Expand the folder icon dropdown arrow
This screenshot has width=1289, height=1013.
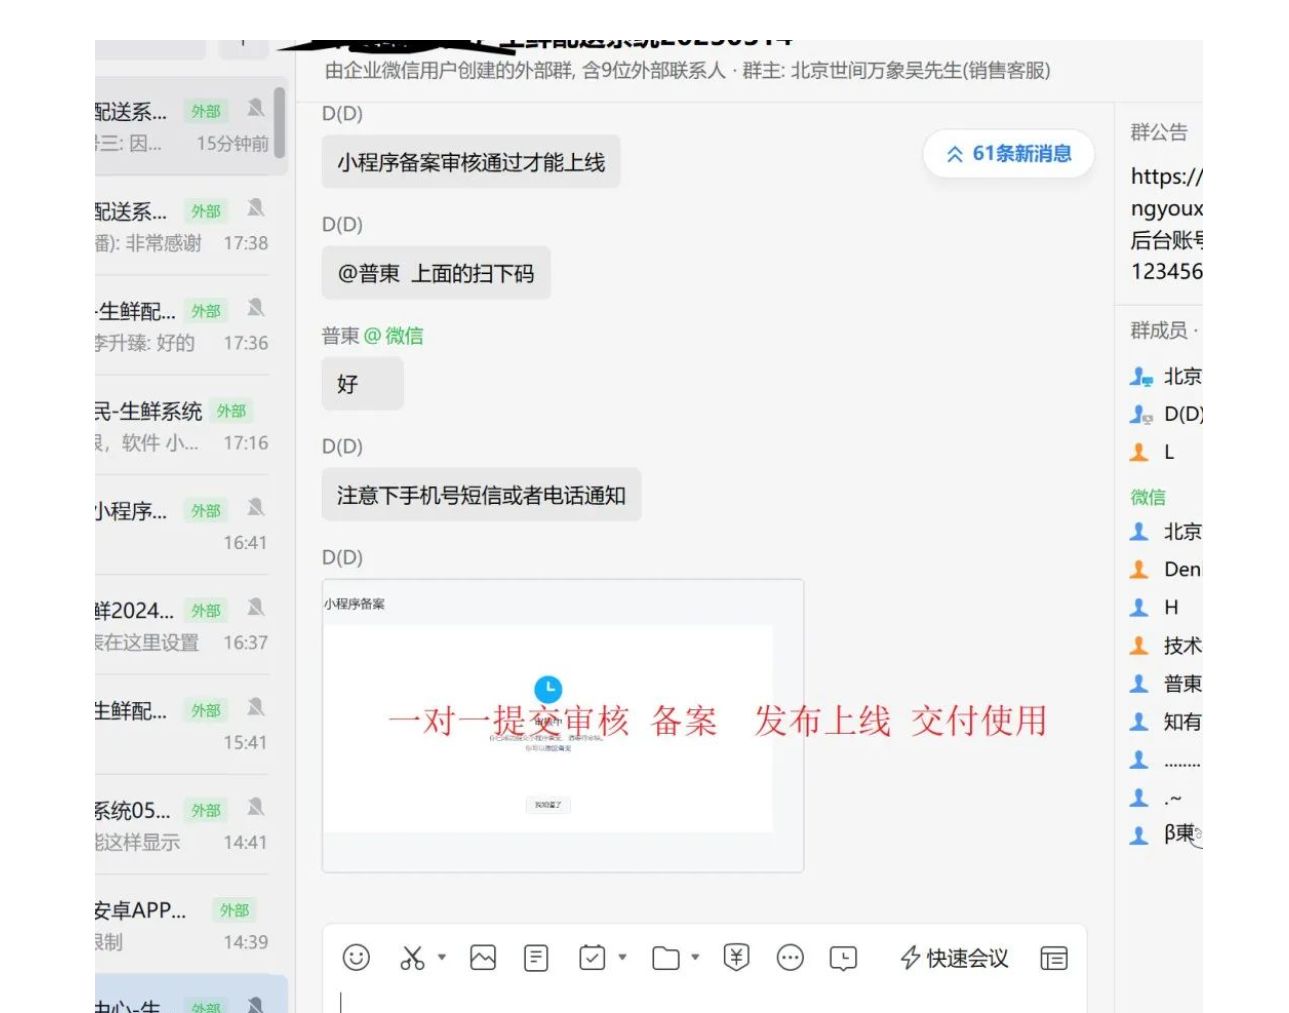pyautogui.click(x=695, y=957)
